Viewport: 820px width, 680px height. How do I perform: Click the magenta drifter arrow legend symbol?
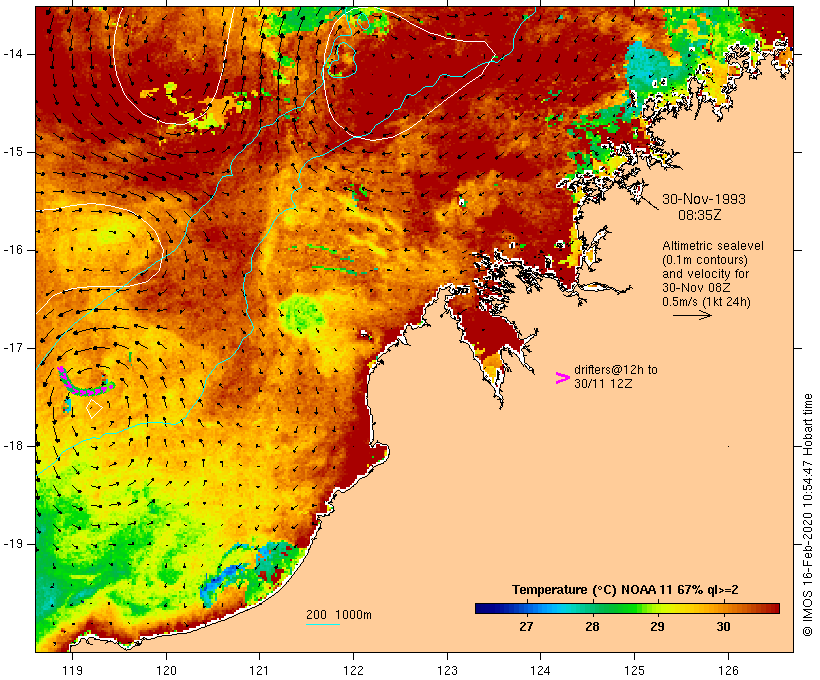(x=563, y=378)
